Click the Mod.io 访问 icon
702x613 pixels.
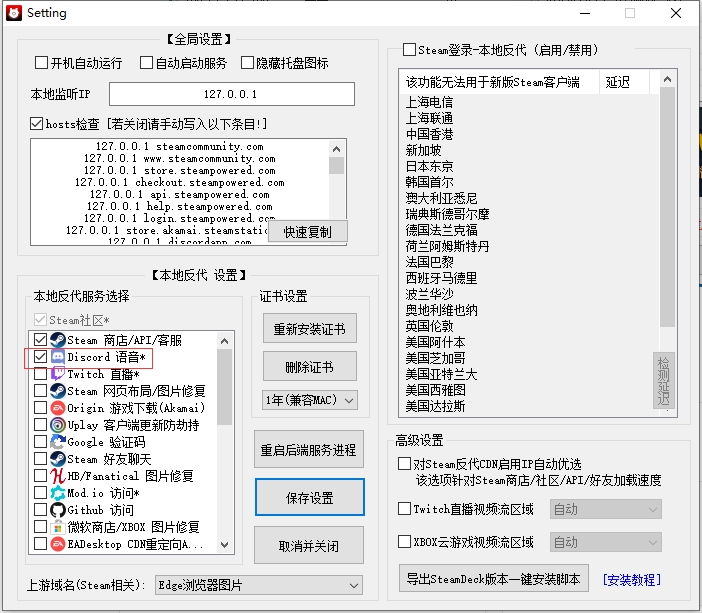tap(58, 493)
